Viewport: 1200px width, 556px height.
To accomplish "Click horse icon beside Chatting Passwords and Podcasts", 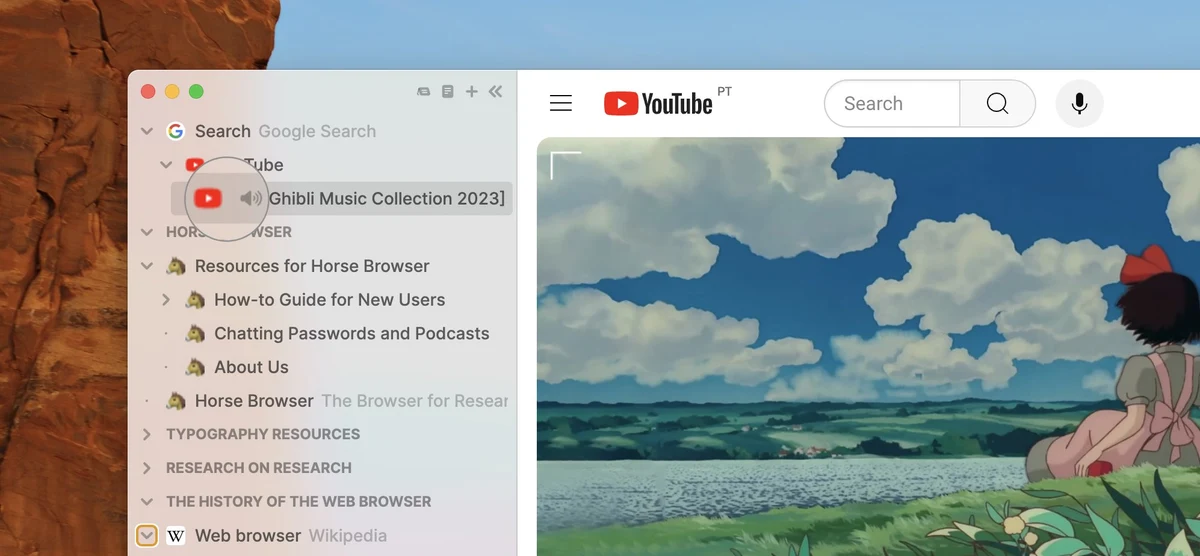I will coord(196,333).
